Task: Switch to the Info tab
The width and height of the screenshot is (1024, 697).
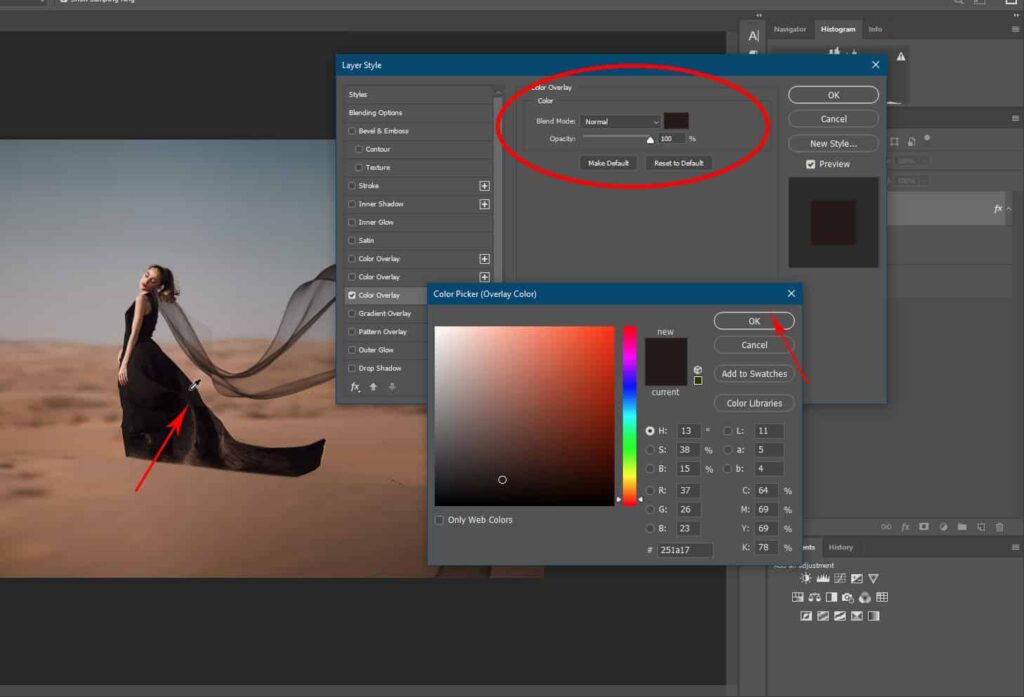Action: [x=875, y=29]
